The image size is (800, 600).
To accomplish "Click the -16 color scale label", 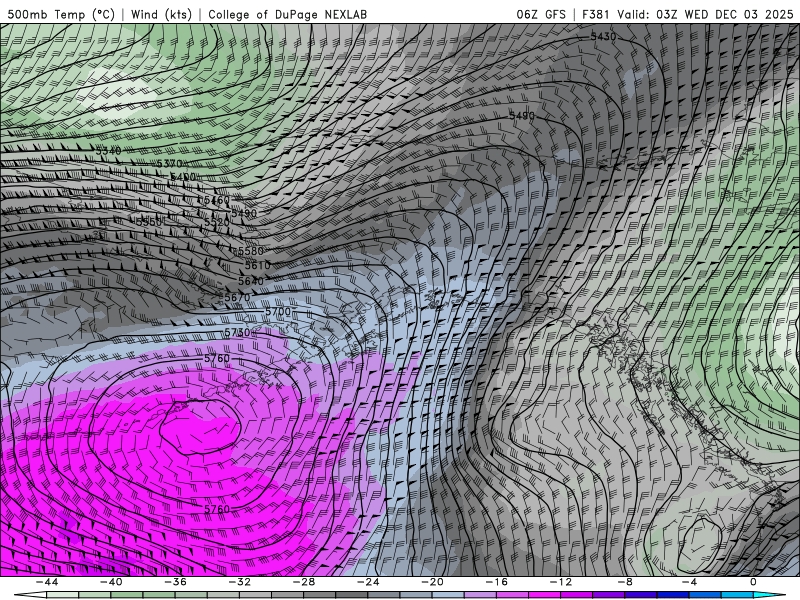I will click(x=496, y=582).
